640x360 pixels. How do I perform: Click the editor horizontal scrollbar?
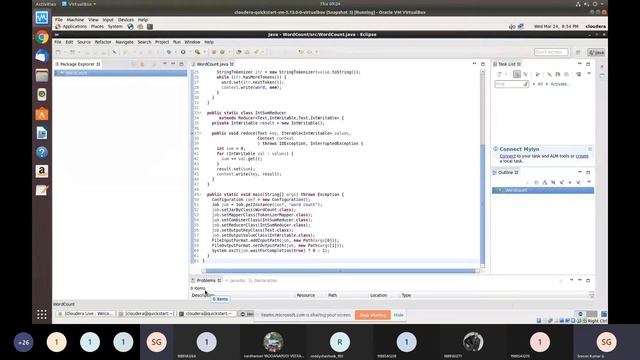coord(340,271)
